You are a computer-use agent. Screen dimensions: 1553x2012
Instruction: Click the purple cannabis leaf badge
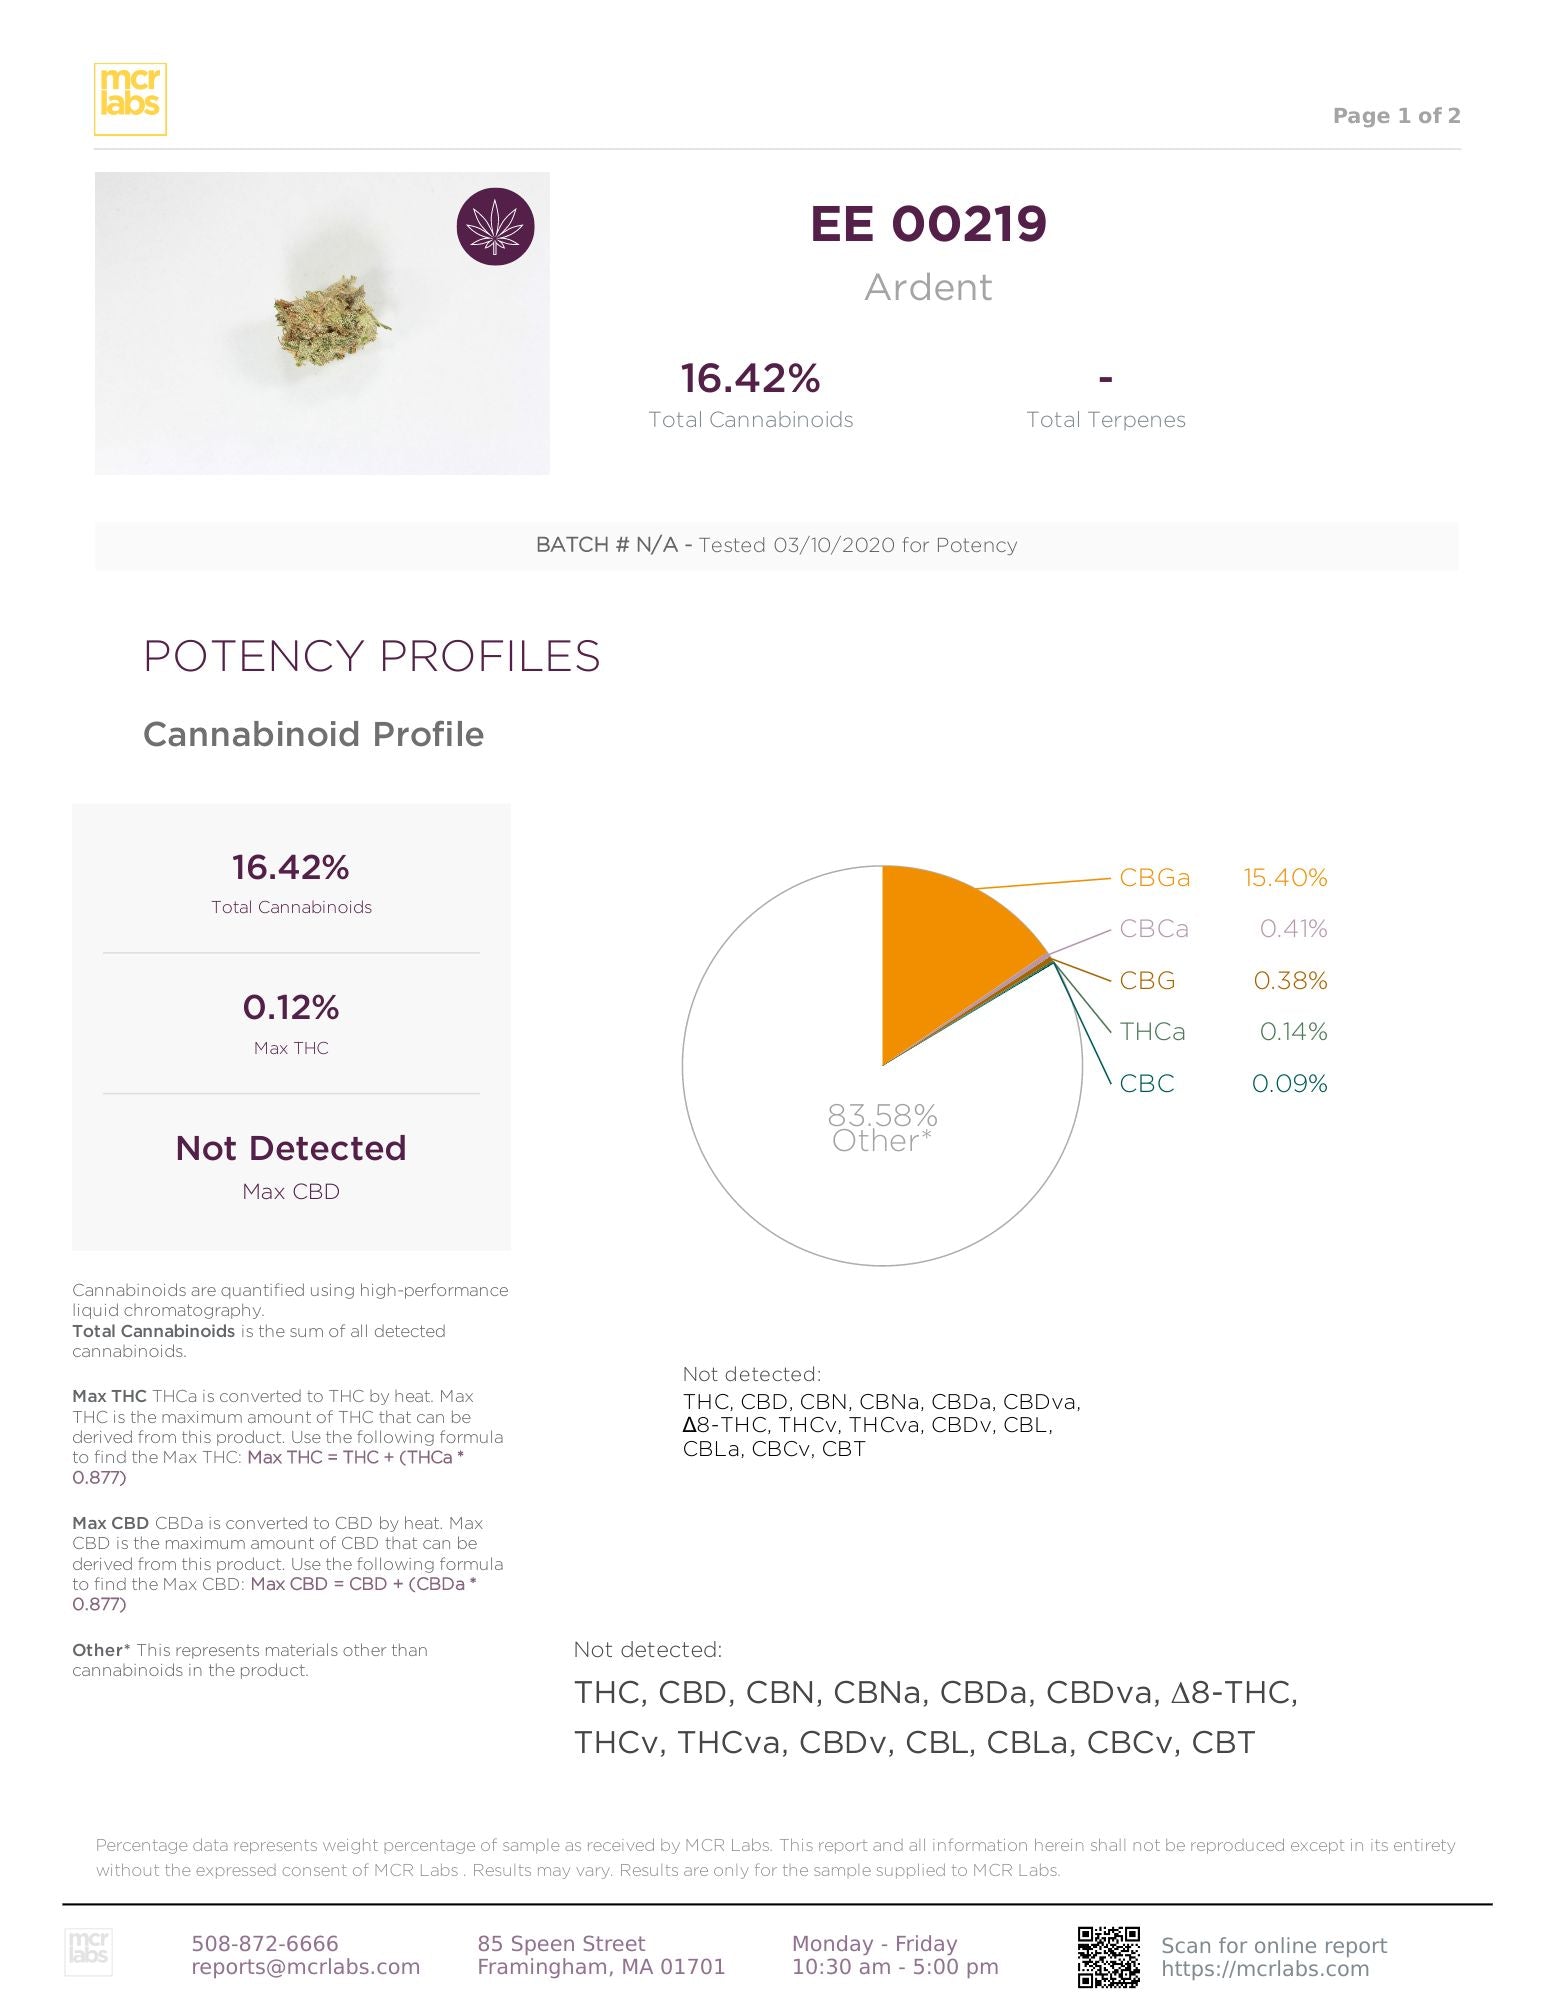pyautogui.click(x=495, y=226)
